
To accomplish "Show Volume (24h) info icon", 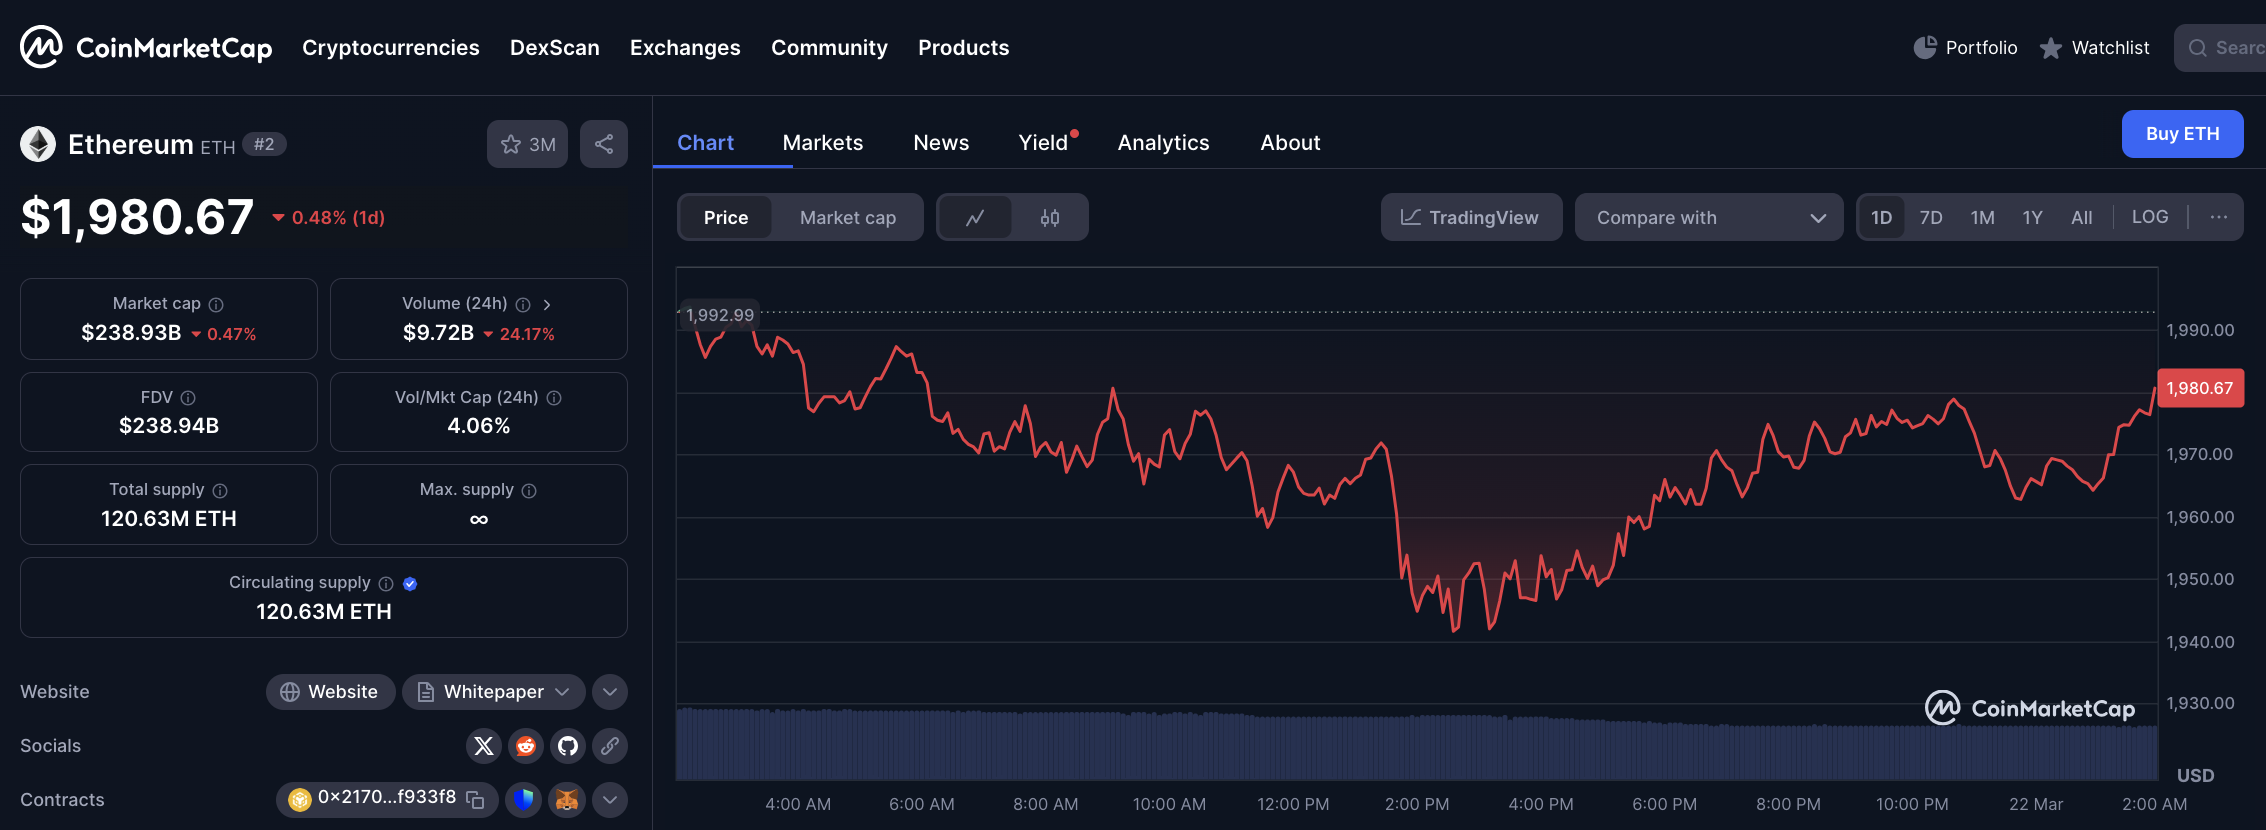I will (523, 304).
